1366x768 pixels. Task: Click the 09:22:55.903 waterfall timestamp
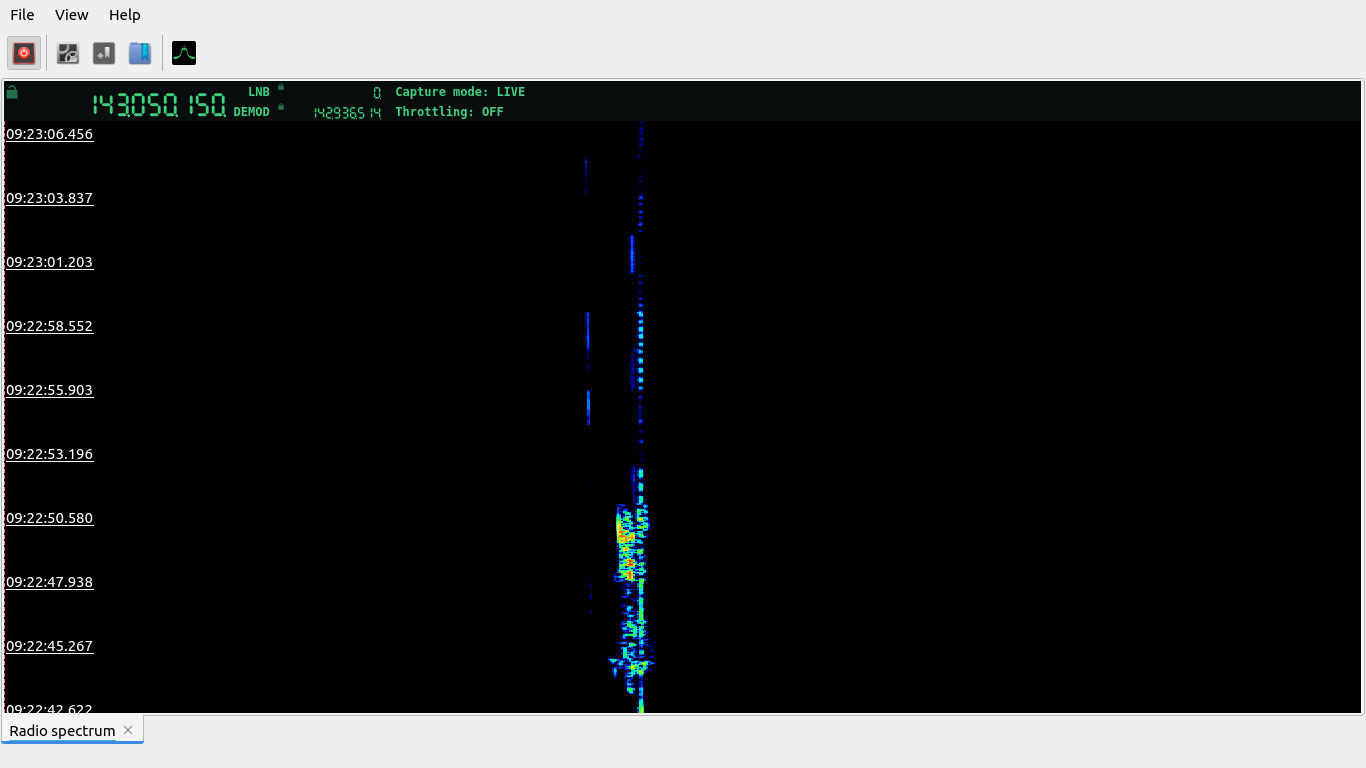point(49,390)
